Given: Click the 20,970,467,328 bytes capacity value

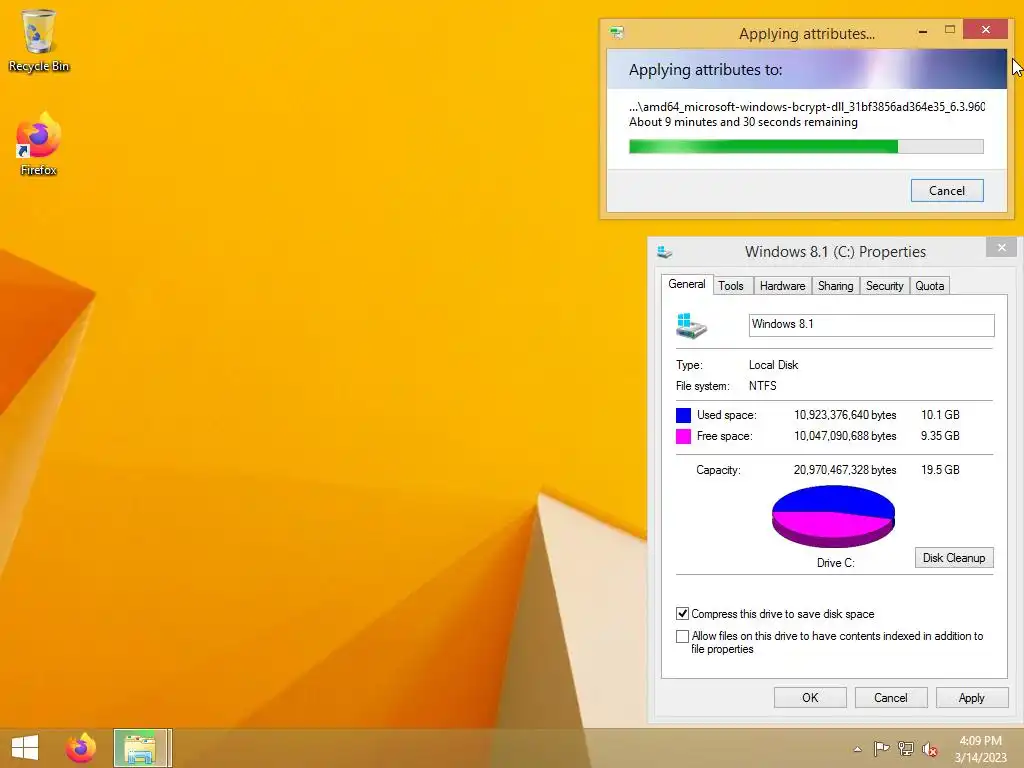Looking at the screenshot, I should point(845,470).
